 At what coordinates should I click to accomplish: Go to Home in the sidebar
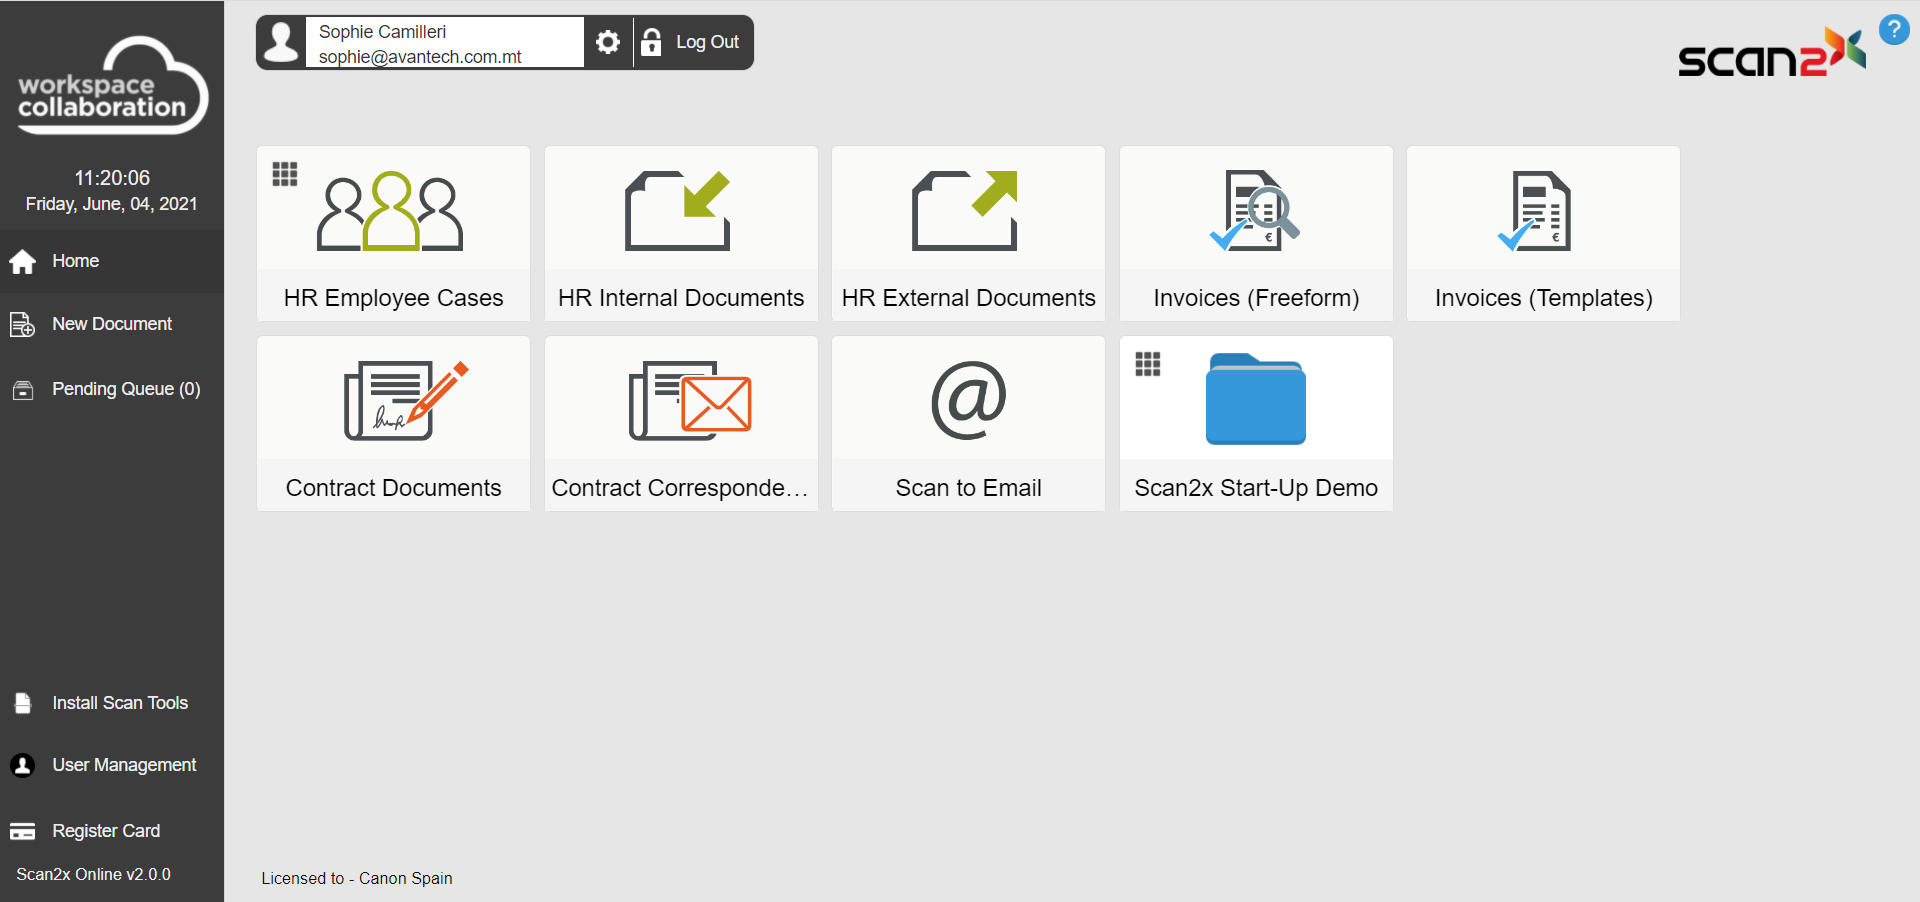point(75,261)
